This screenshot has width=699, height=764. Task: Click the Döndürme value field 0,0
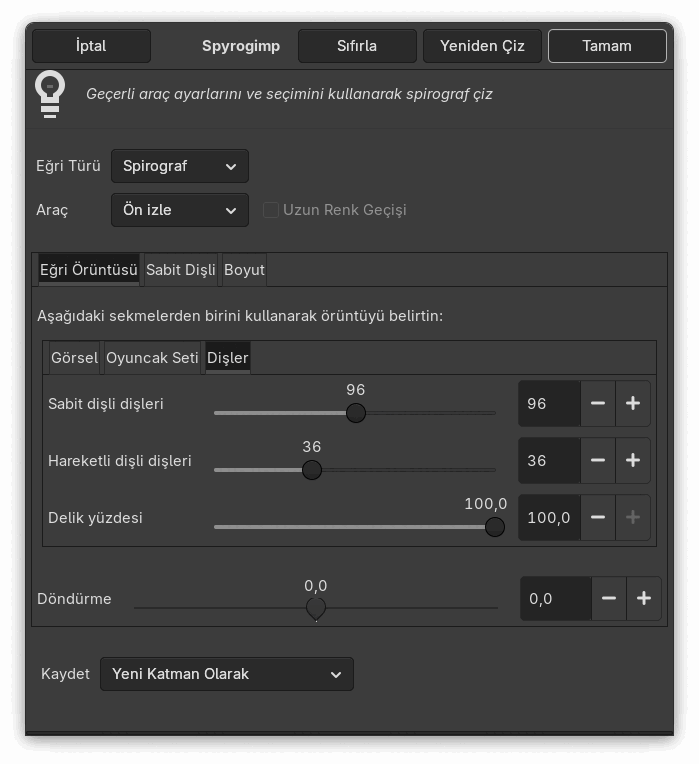click(556, 598)
